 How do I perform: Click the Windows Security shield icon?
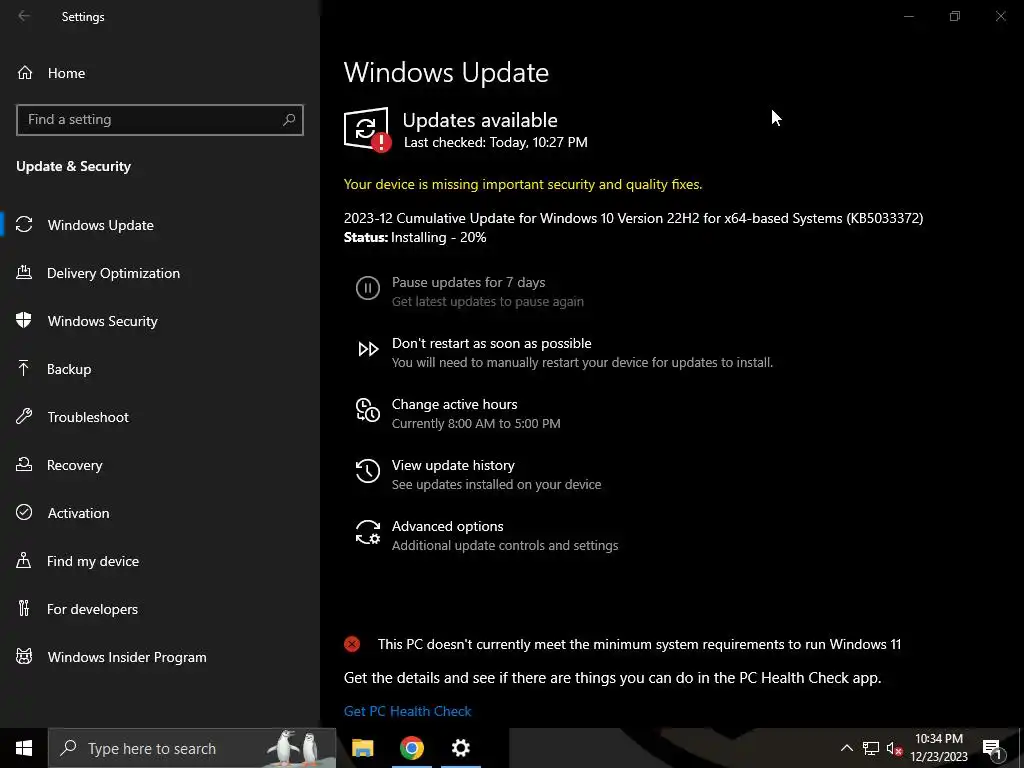(24, 321)
